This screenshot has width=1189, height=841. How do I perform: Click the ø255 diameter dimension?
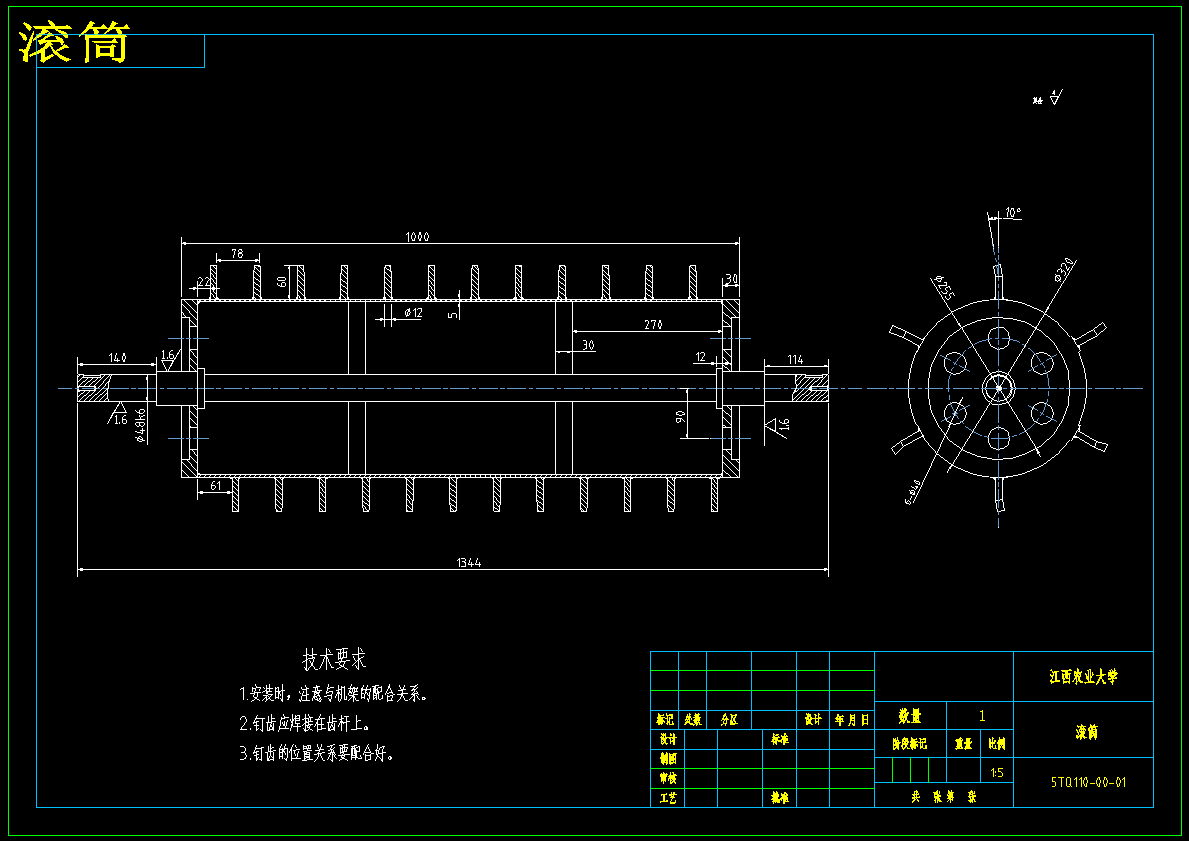943,287
